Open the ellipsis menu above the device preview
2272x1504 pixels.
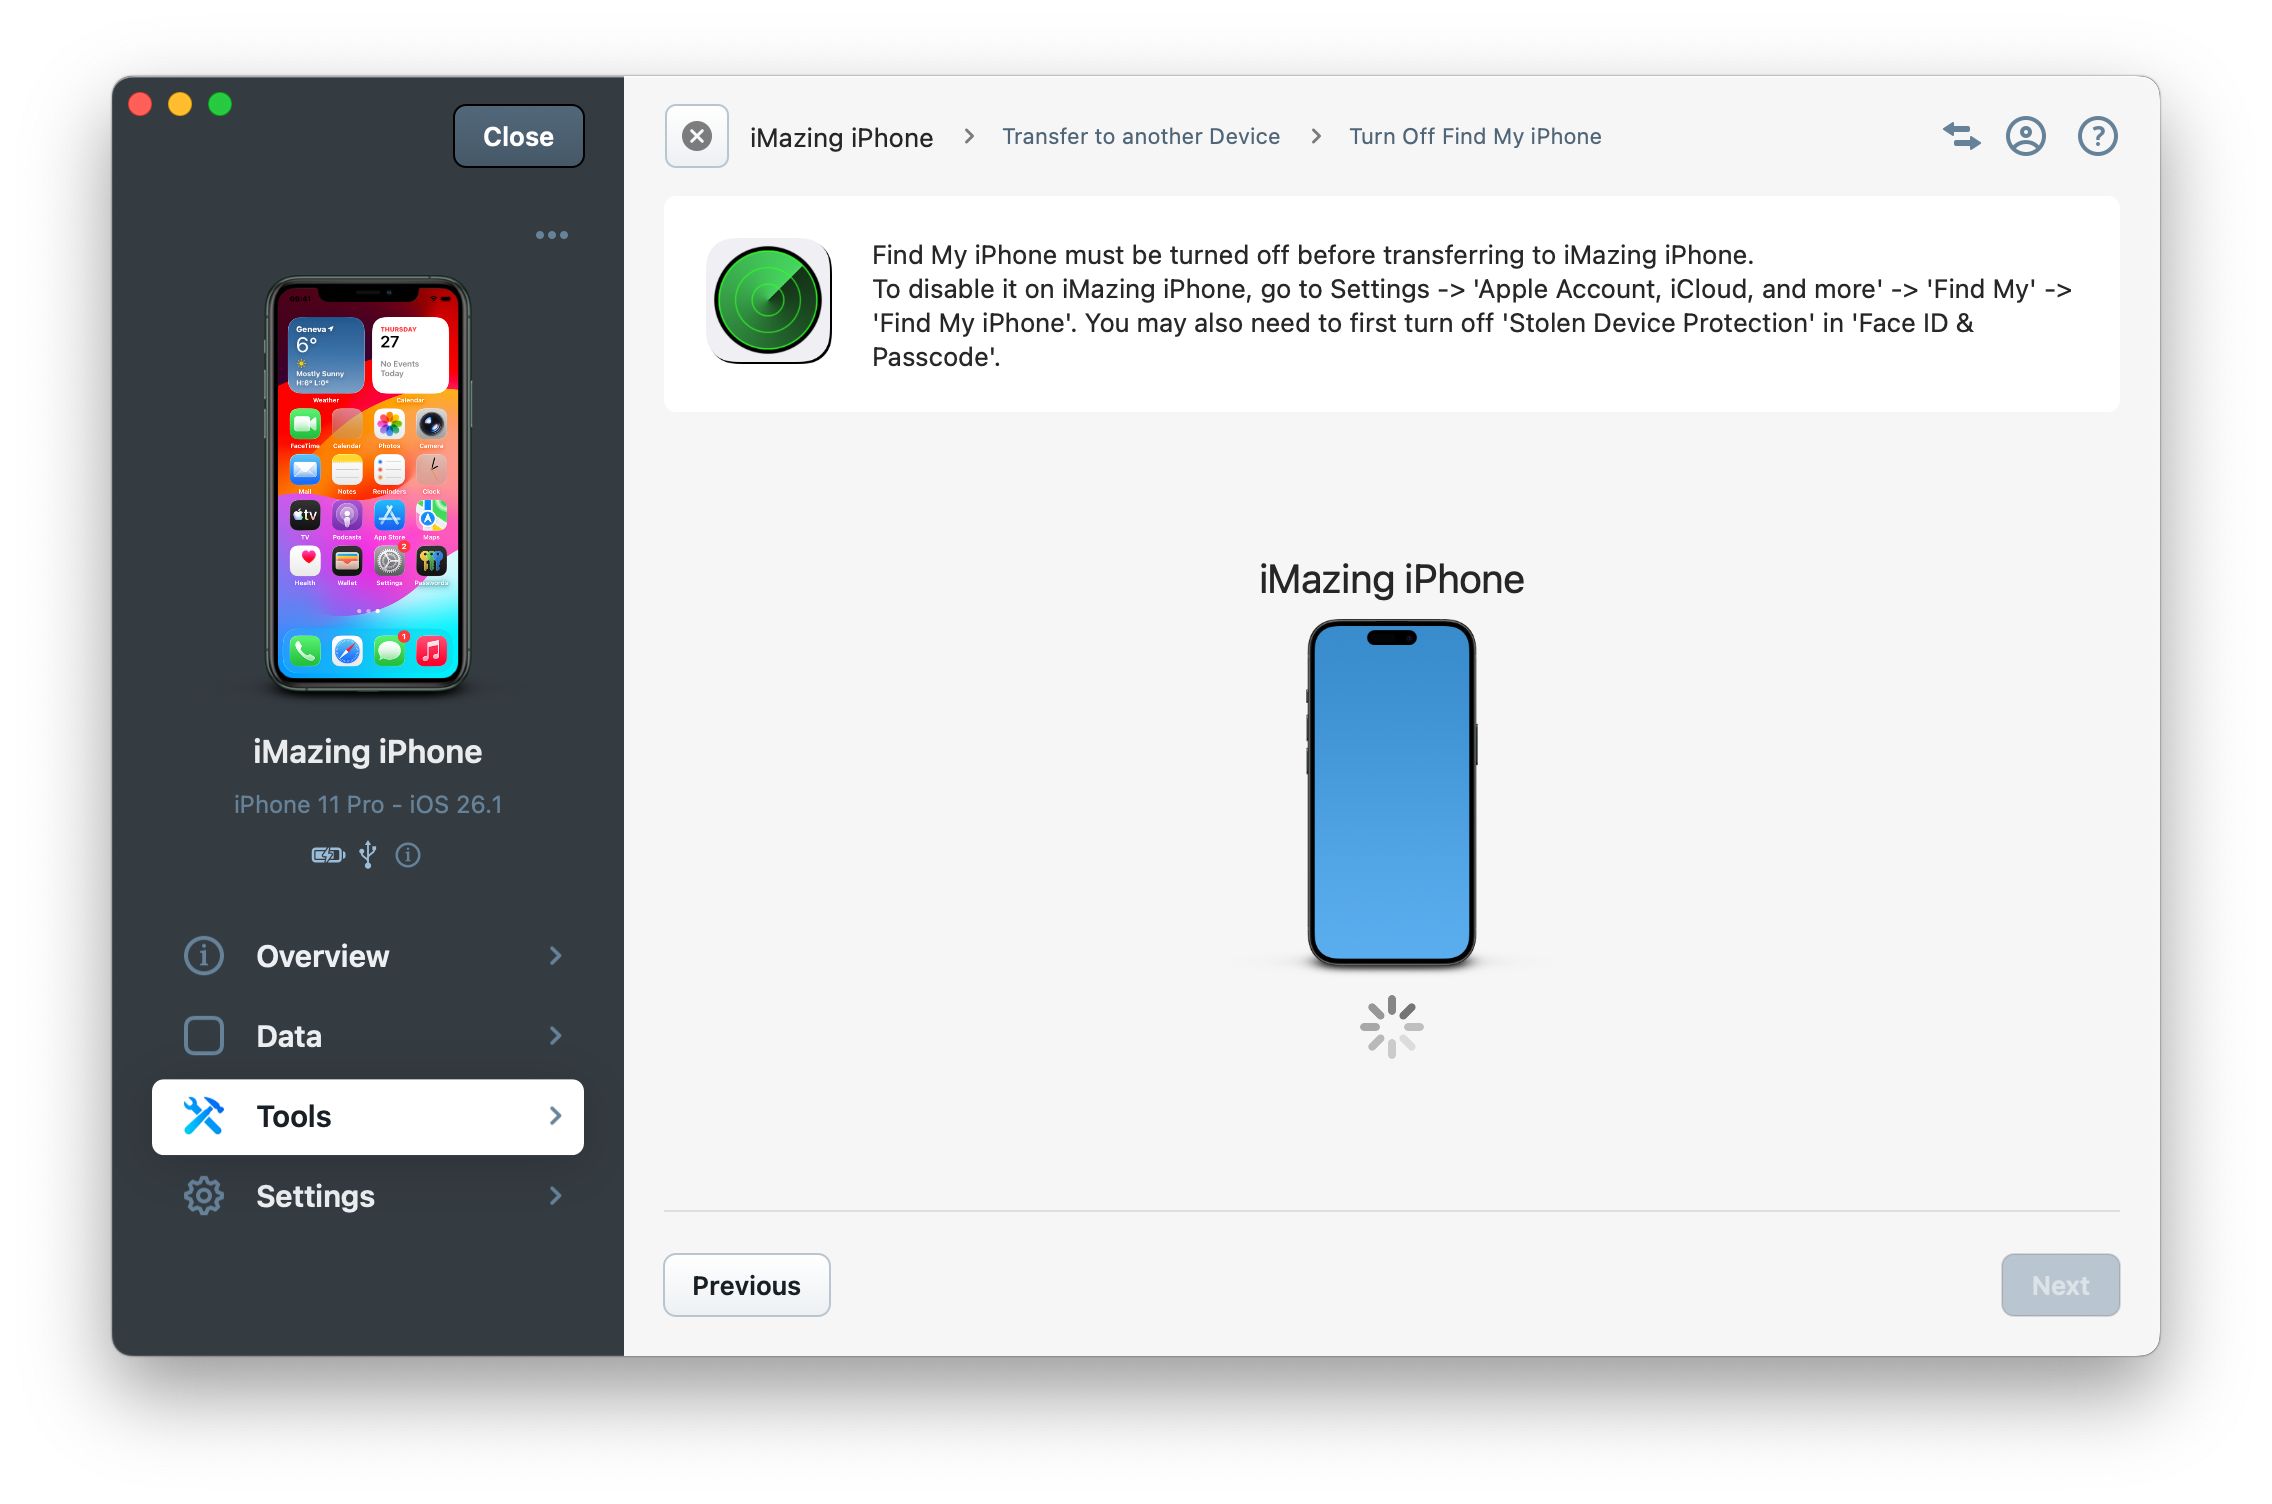tap(551, 234)
